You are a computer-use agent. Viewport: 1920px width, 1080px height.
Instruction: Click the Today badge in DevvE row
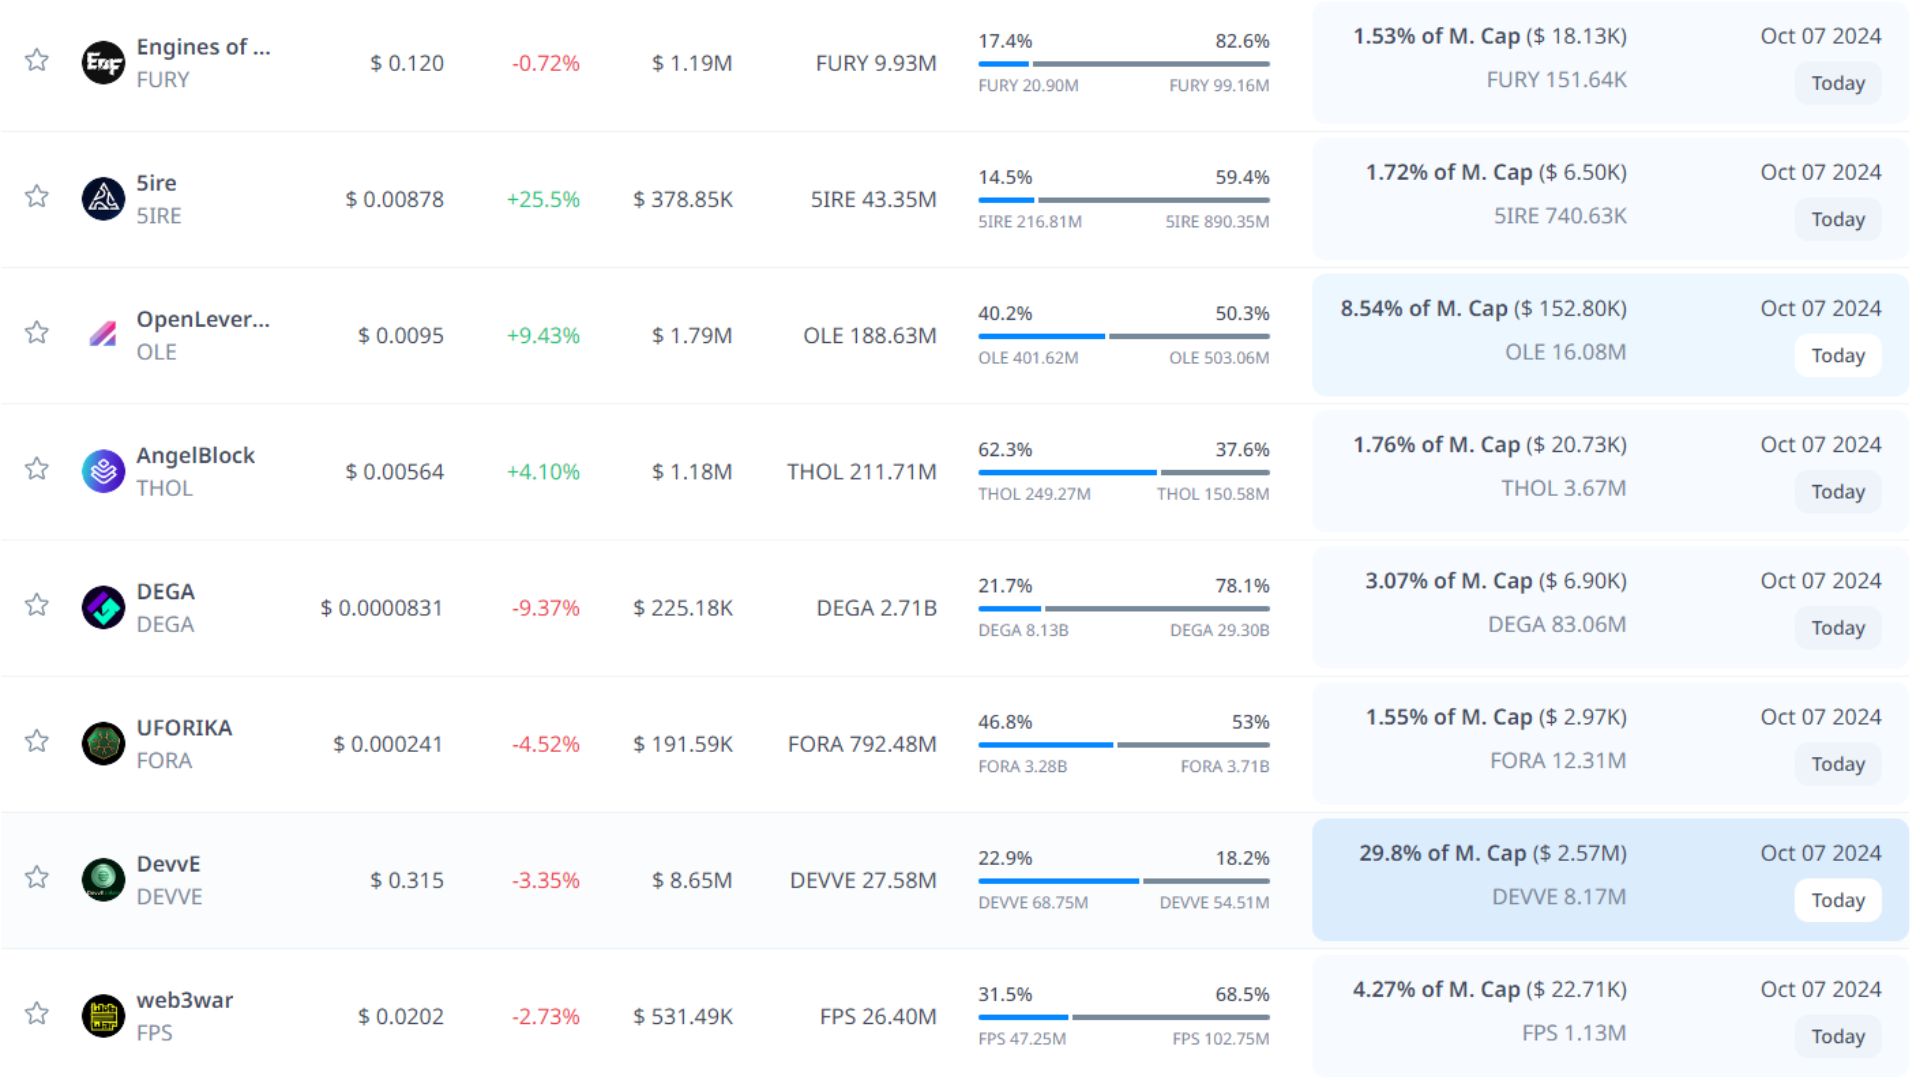coord(1837,900)
